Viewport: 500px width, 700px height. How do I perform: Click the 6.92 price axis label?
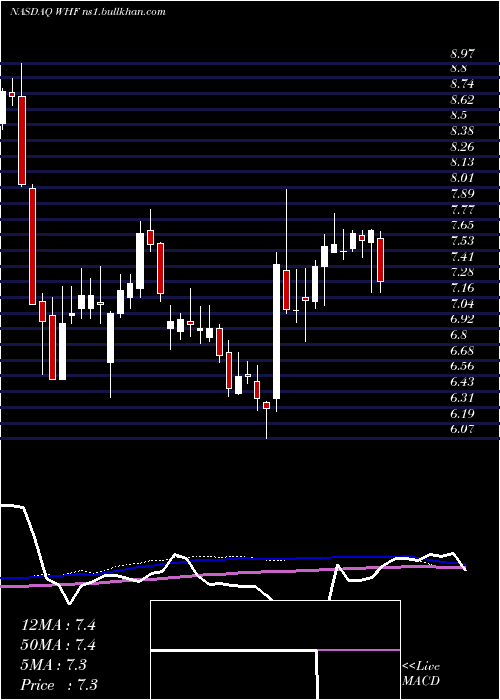(x=462, y=319)
